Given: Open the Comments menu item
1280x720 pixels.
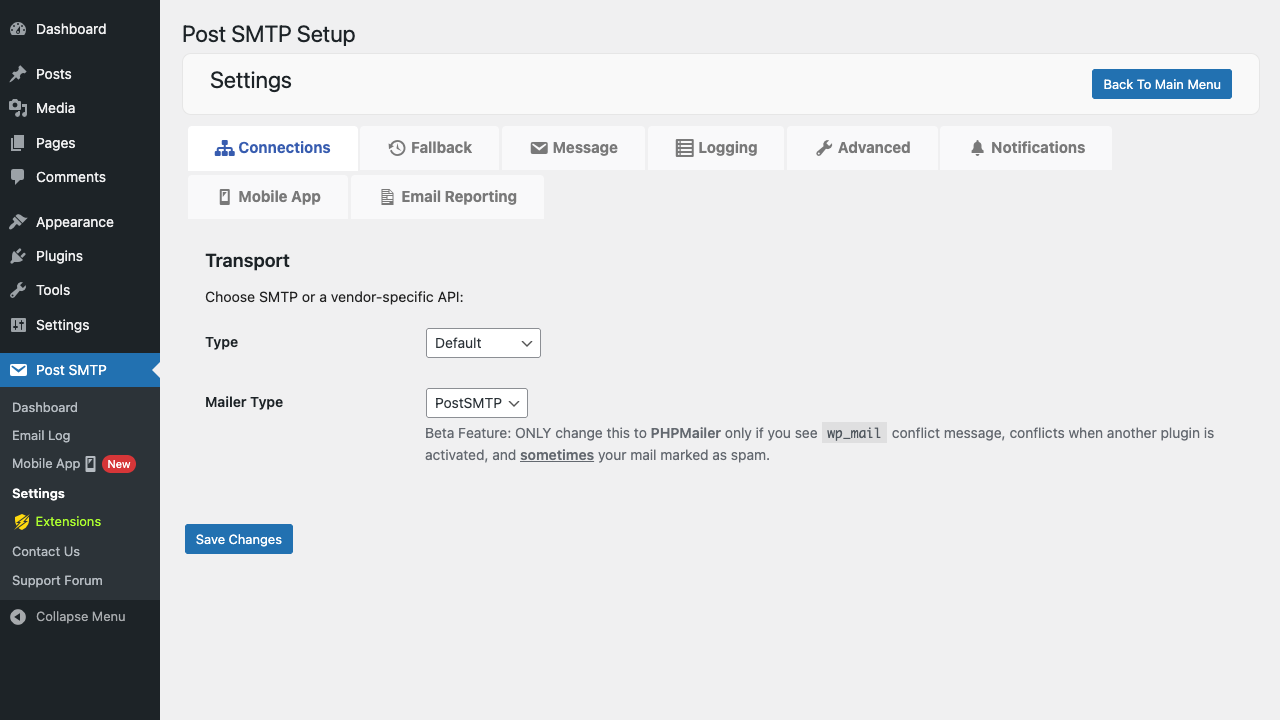Looking at the screenshot, I should click(80, 177).
